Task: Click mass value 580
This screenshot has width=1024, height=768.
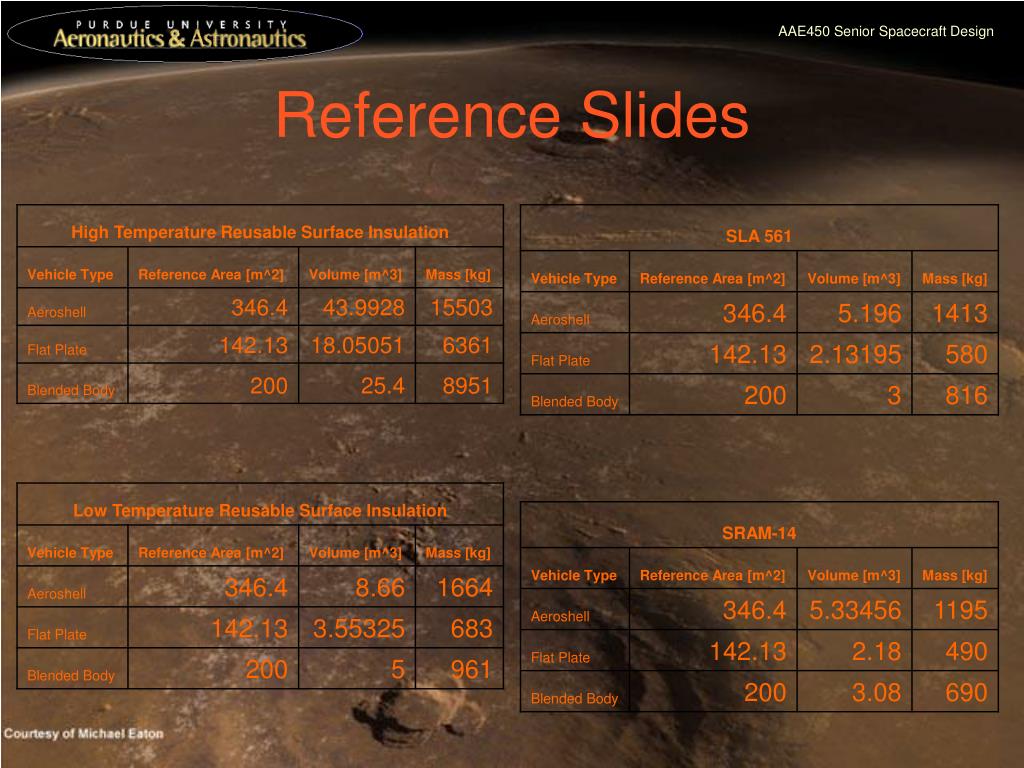Action: tap(967, 355)
